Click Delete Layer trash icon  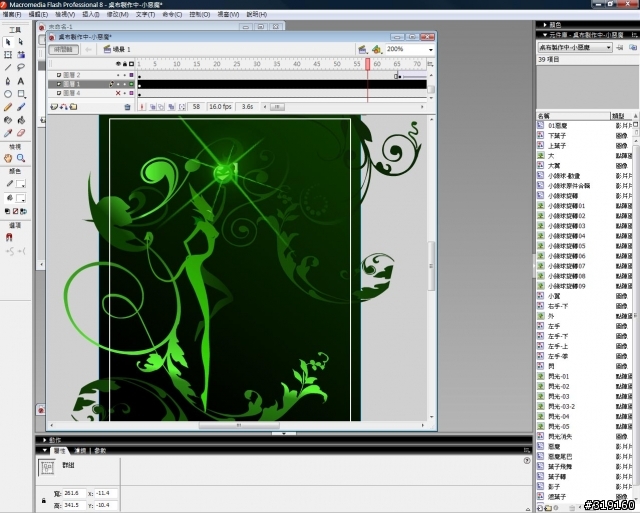coord(127,107)
